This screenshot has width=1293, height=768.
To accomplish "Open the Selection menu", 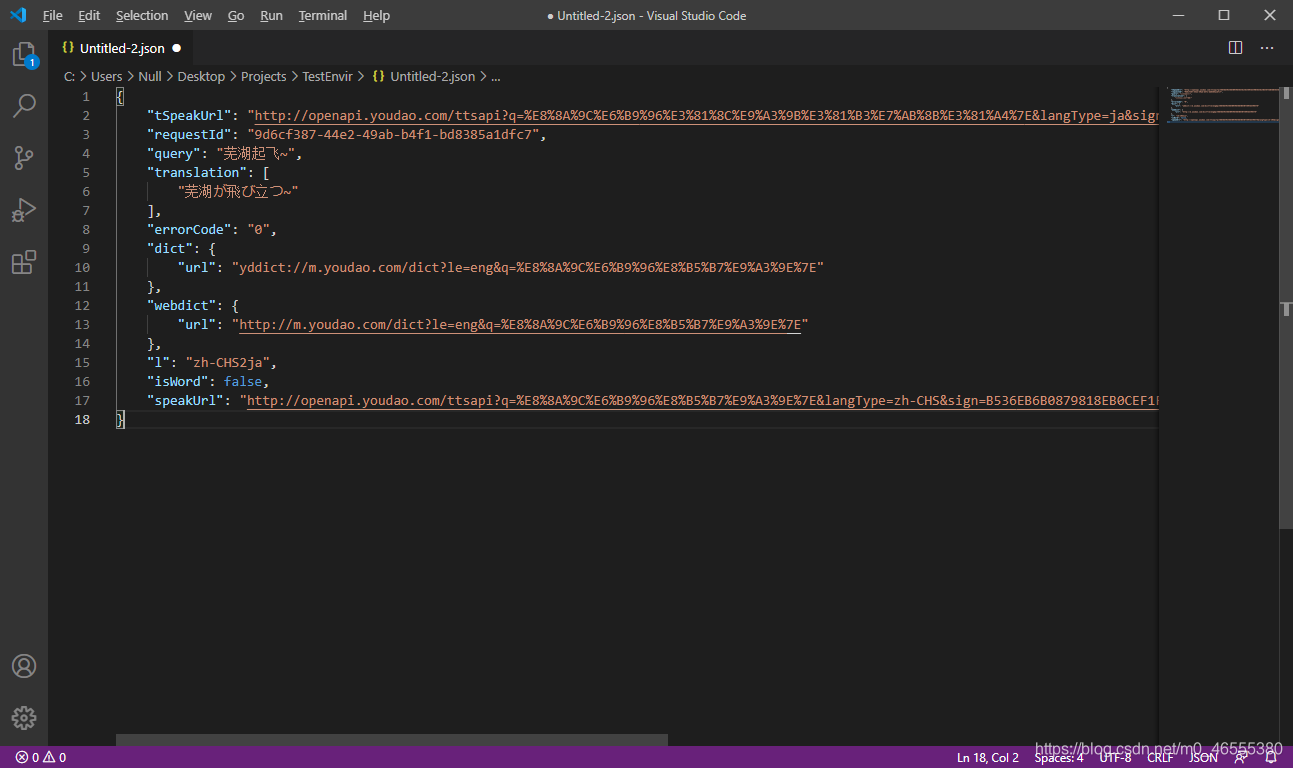I will pos(142,15).
